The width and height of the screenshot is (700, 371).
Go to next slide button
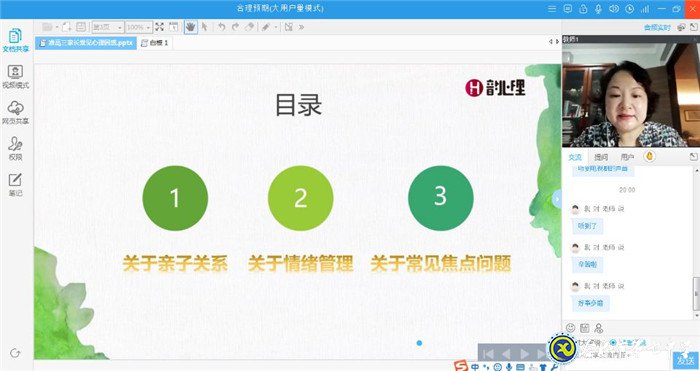pos(525,354)
